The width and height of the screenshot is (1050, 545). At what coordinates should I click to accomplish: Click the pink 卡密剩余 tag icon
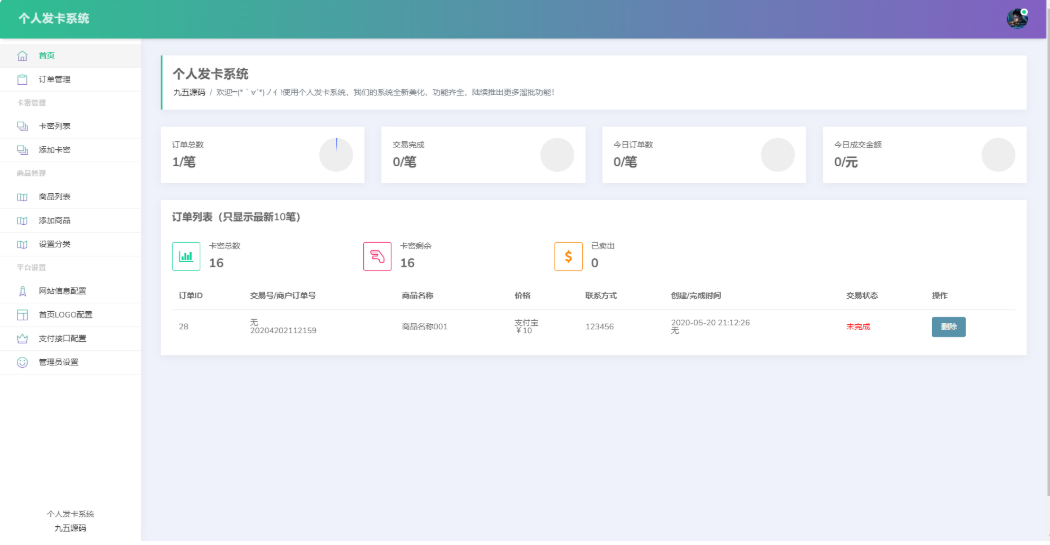point(377,256)
